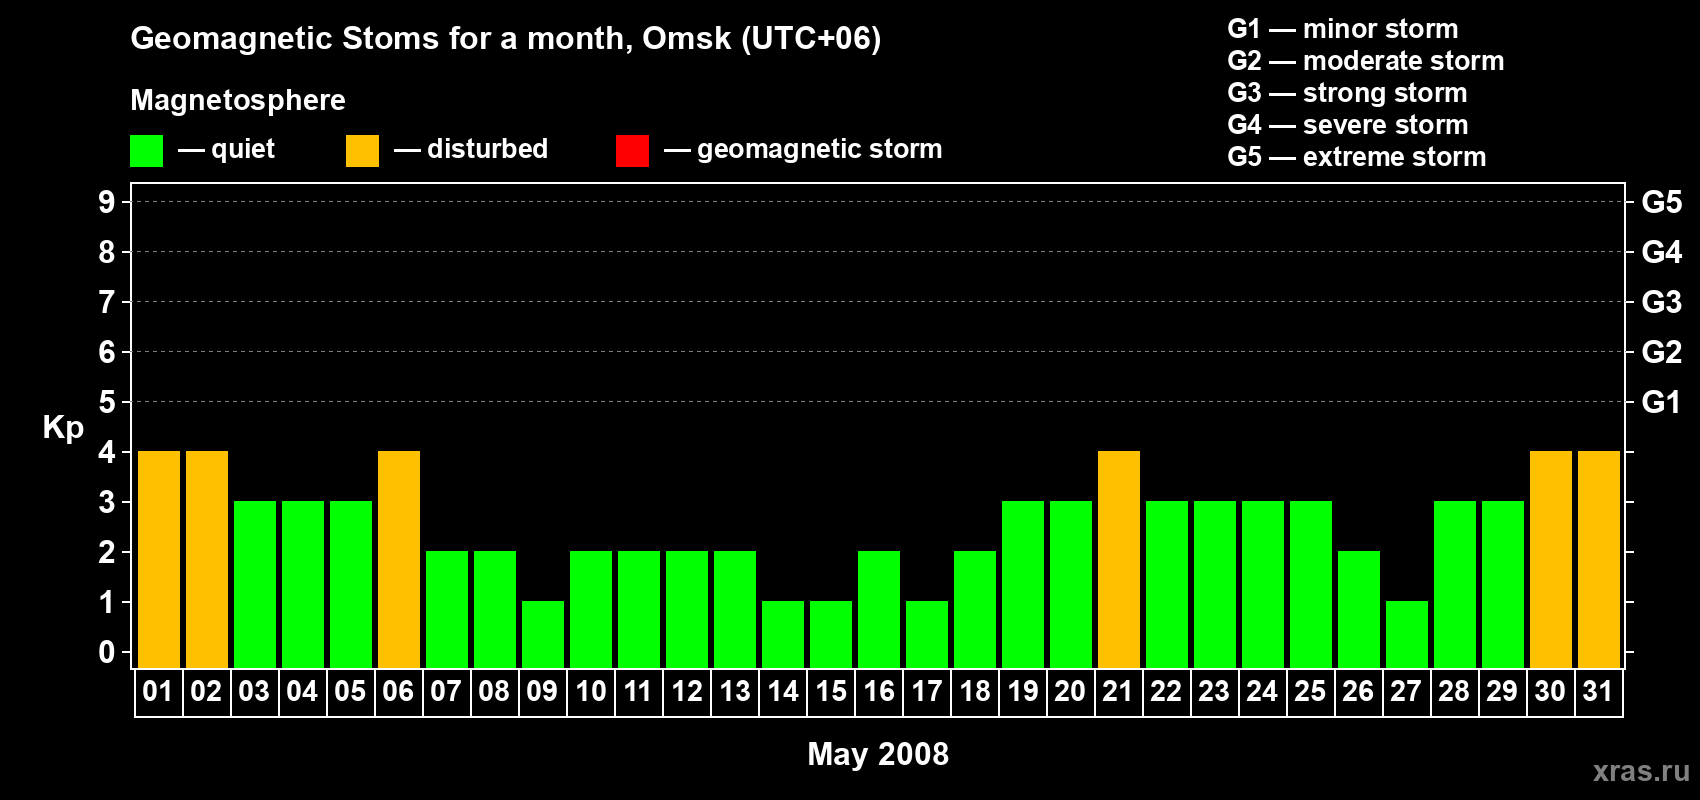The width and height of the screenshot is (1700, 800).
Task: Click the date cell labeled 10
Action: tap(591, 692)
